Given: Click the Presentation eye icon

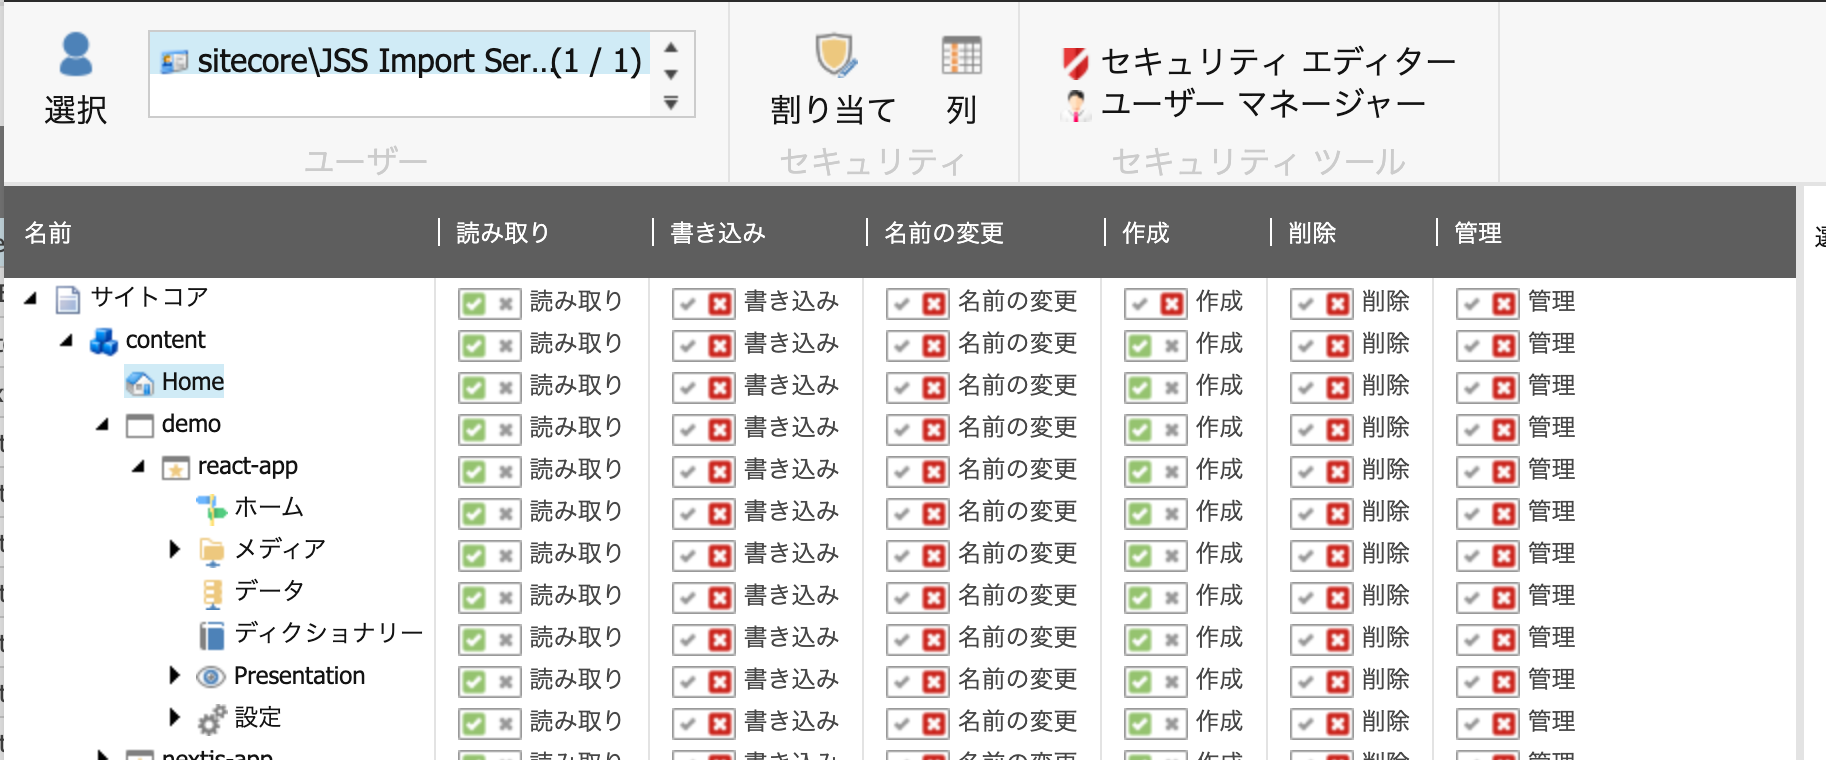Looking at the screenshot, I should click(x=211, y=677).
